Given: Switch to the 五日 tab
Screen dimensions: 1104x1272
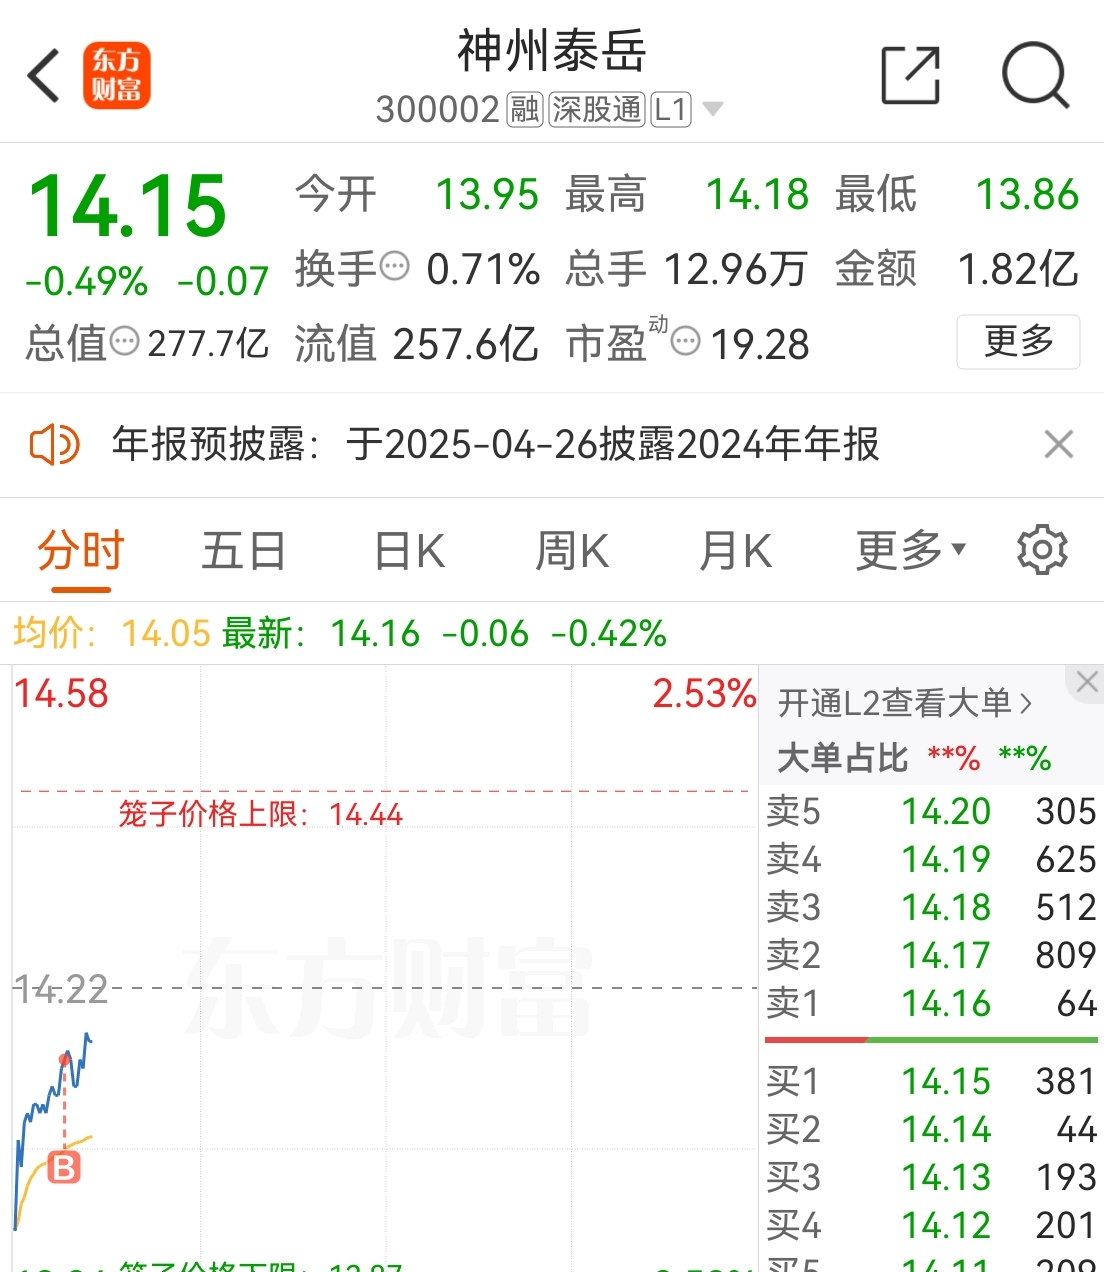Looking at the screenshot, I should click(x=243, y=551).
